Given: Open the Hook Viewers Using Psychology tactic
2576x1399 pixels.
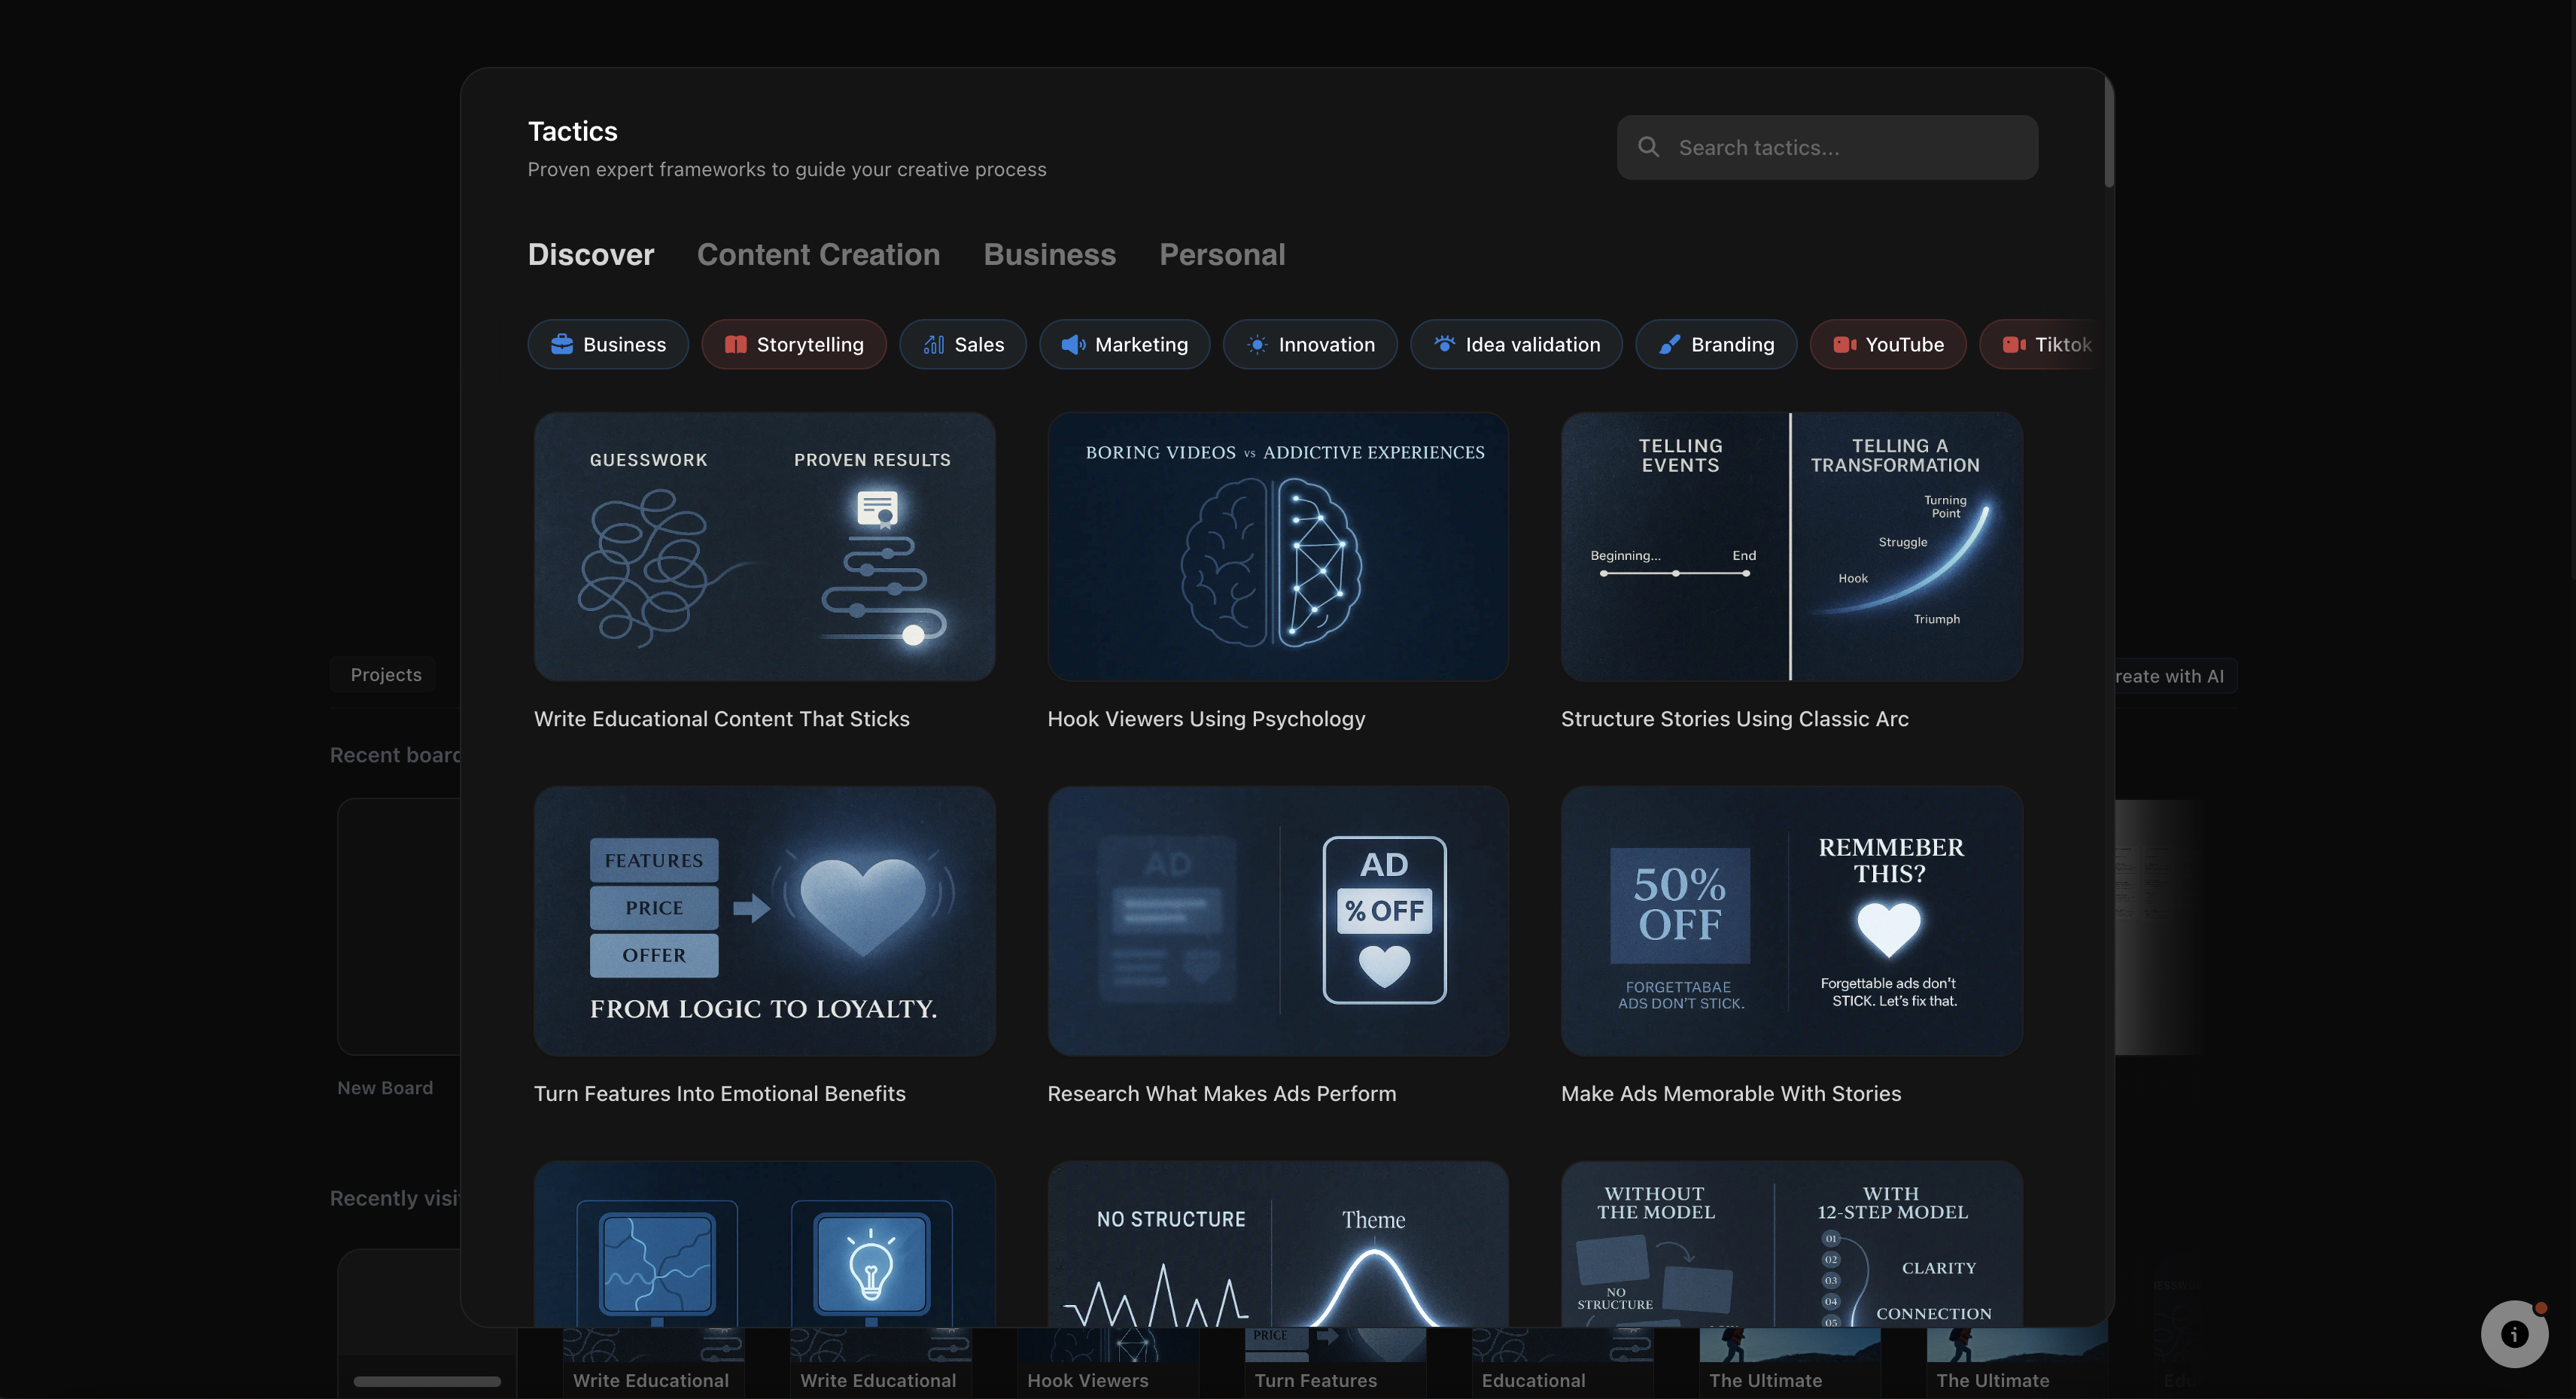Looking at the screenshot, I should point(1278,548).
